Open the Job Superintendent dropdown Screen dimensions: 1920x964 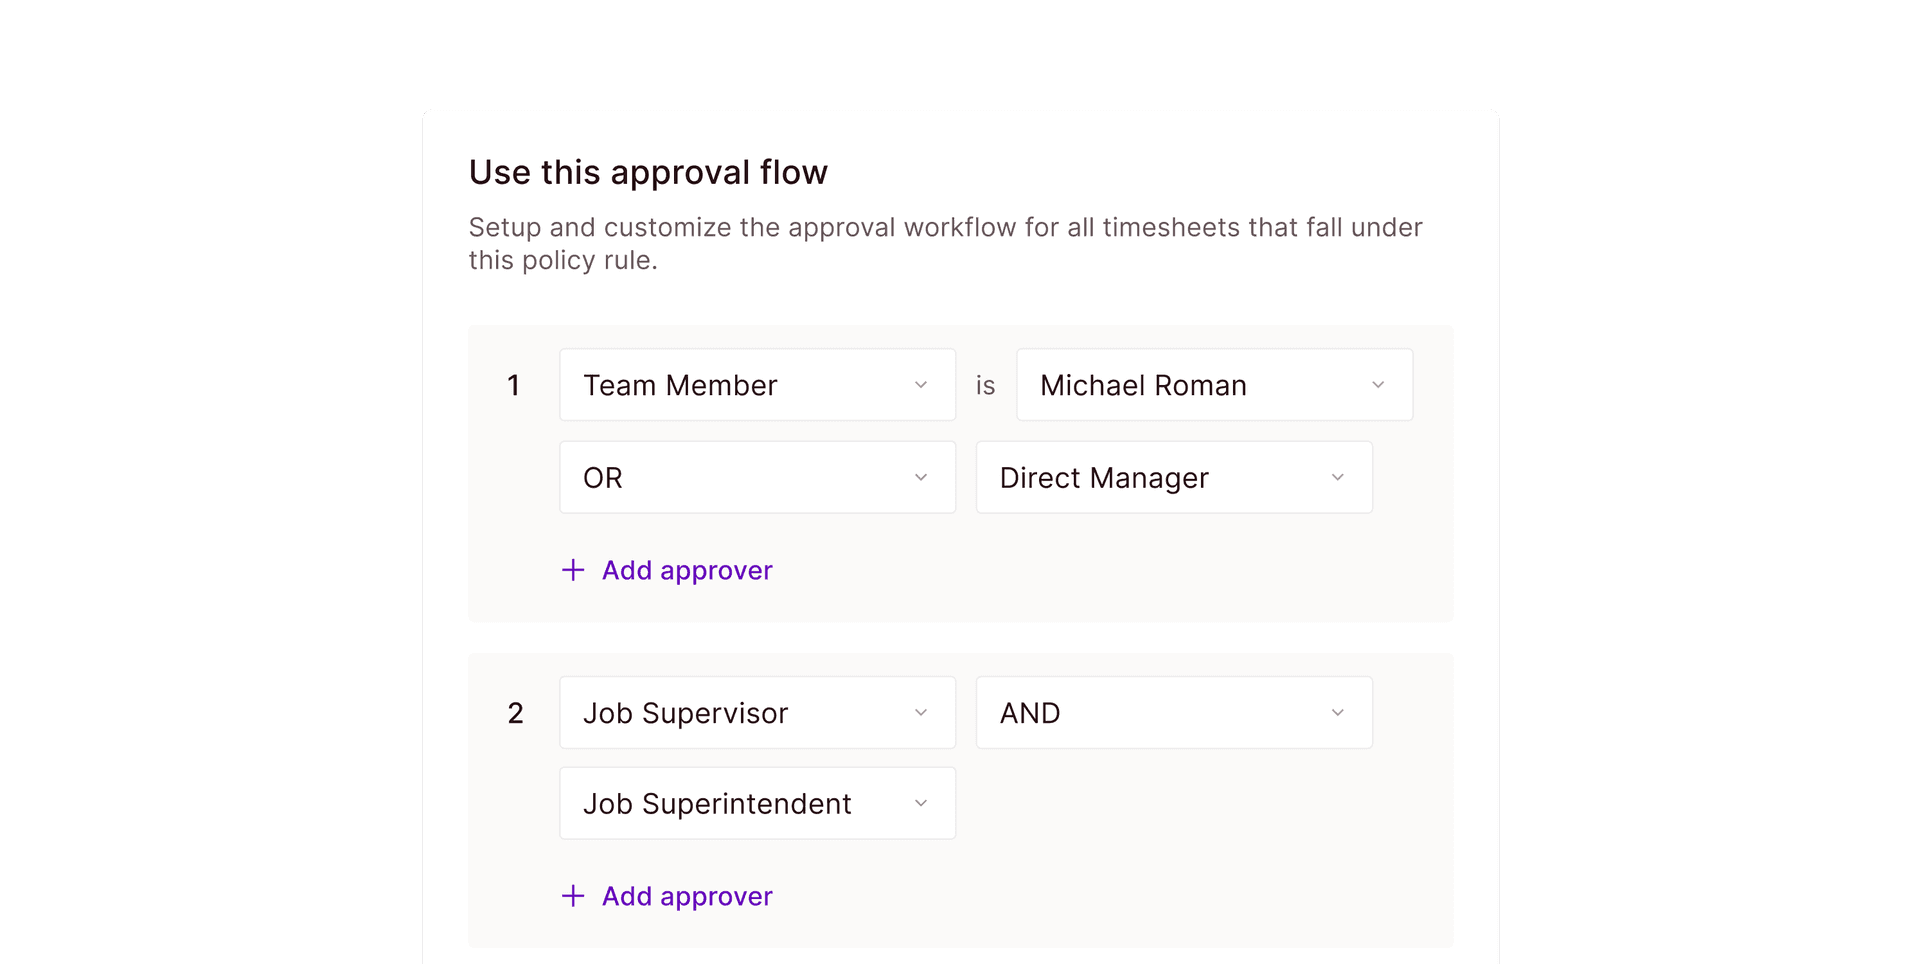tap(757, 803)
